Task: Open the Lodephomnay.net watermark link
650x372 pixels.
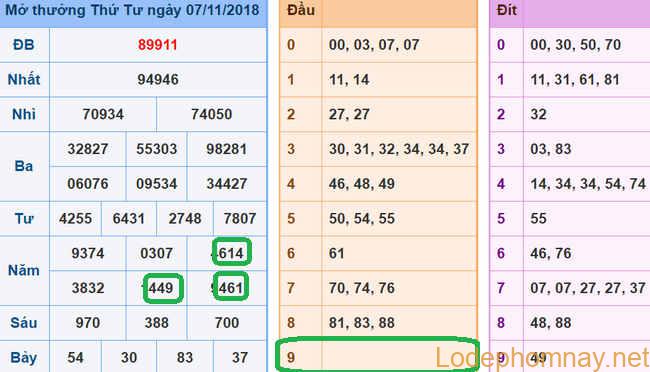Action: (542, 358)
